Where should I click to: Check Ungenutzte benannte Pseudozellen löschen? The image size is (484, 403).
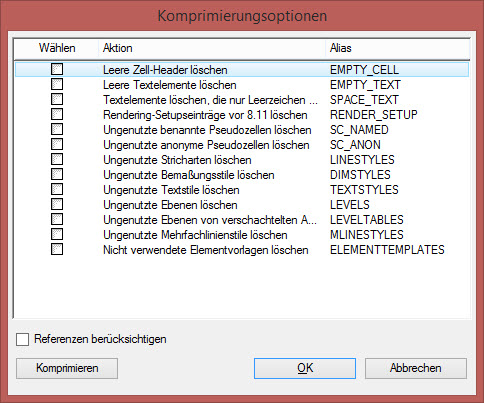pyautogui.click(x=57, y=129)
